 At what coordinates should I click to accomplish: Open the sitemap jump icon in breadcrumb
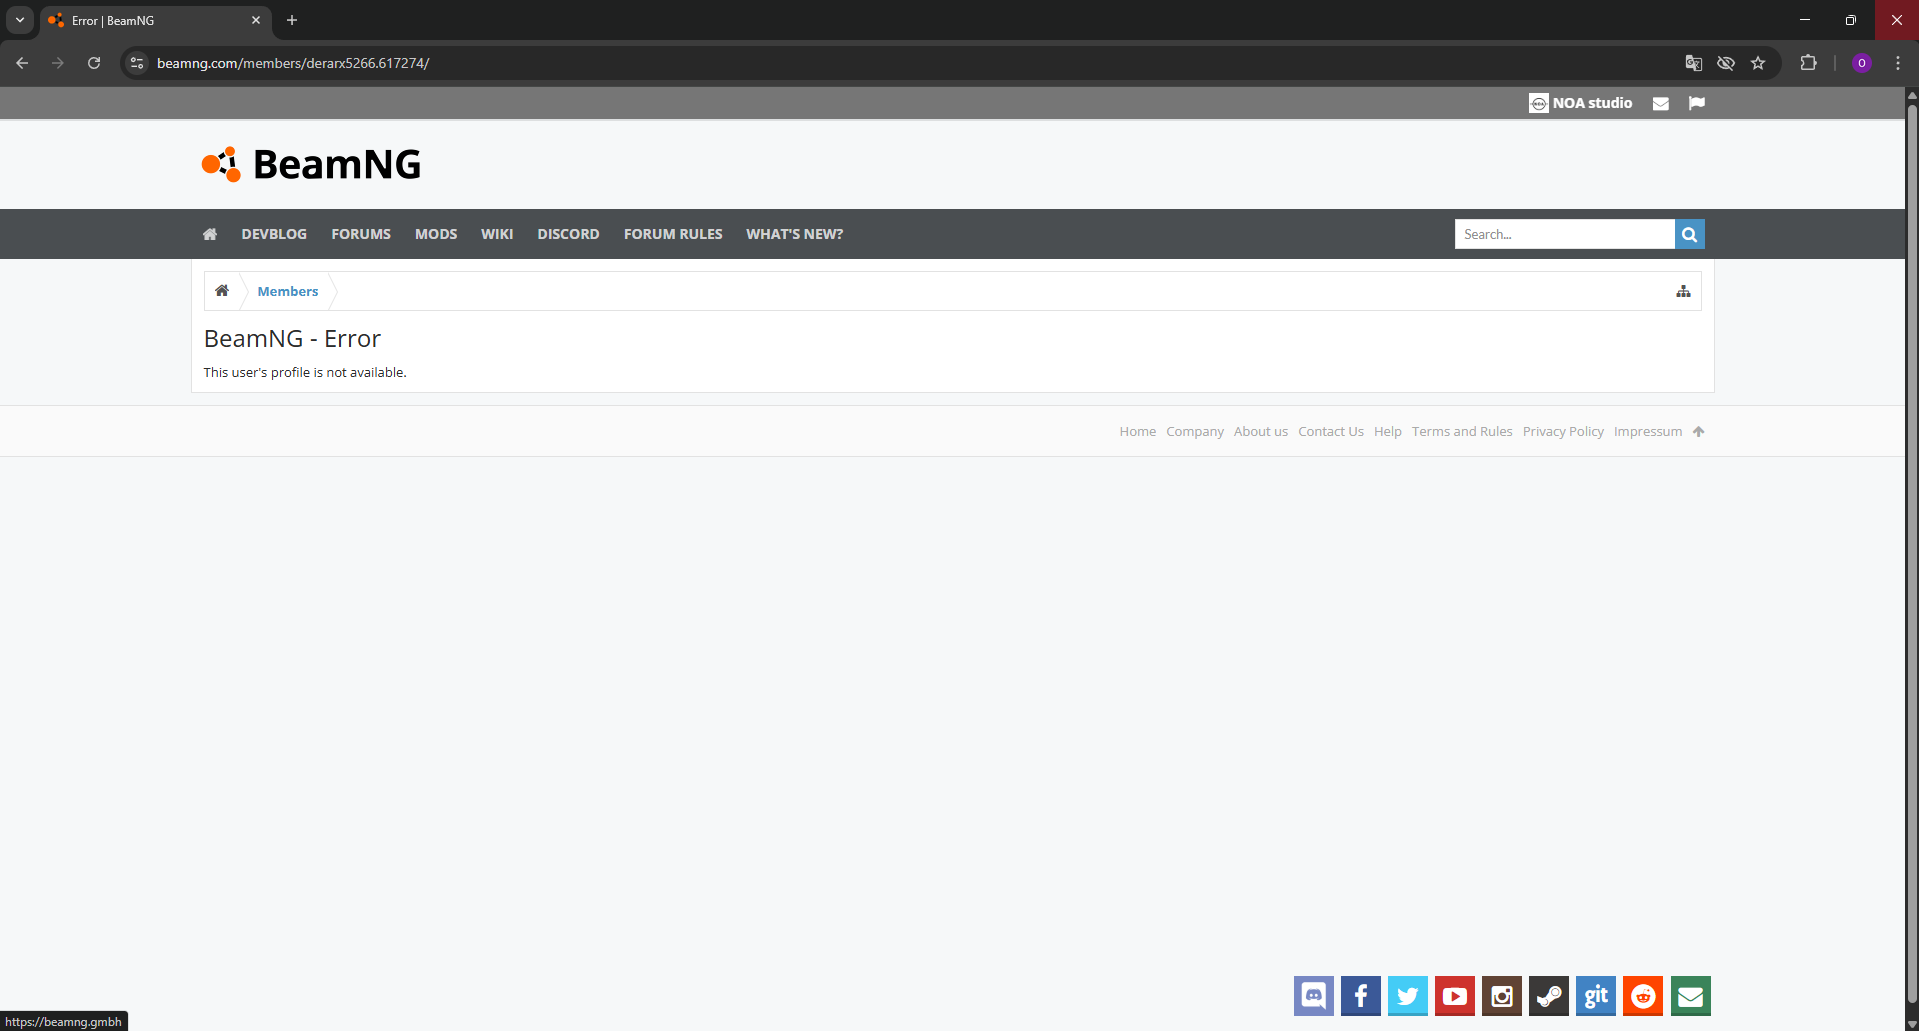click(x=1683, y=291)
